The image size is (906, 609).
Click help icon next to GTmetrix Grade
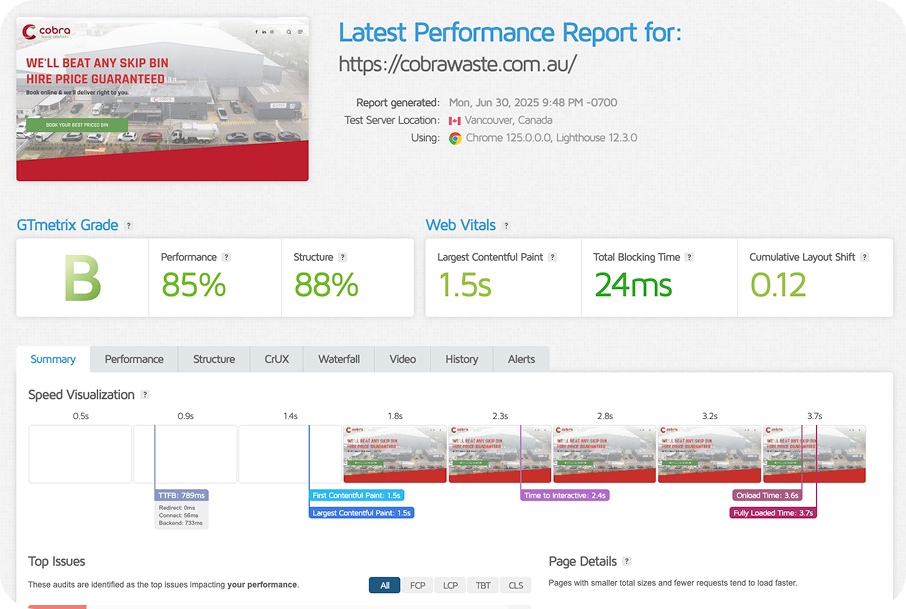click(x=129, y=226)
